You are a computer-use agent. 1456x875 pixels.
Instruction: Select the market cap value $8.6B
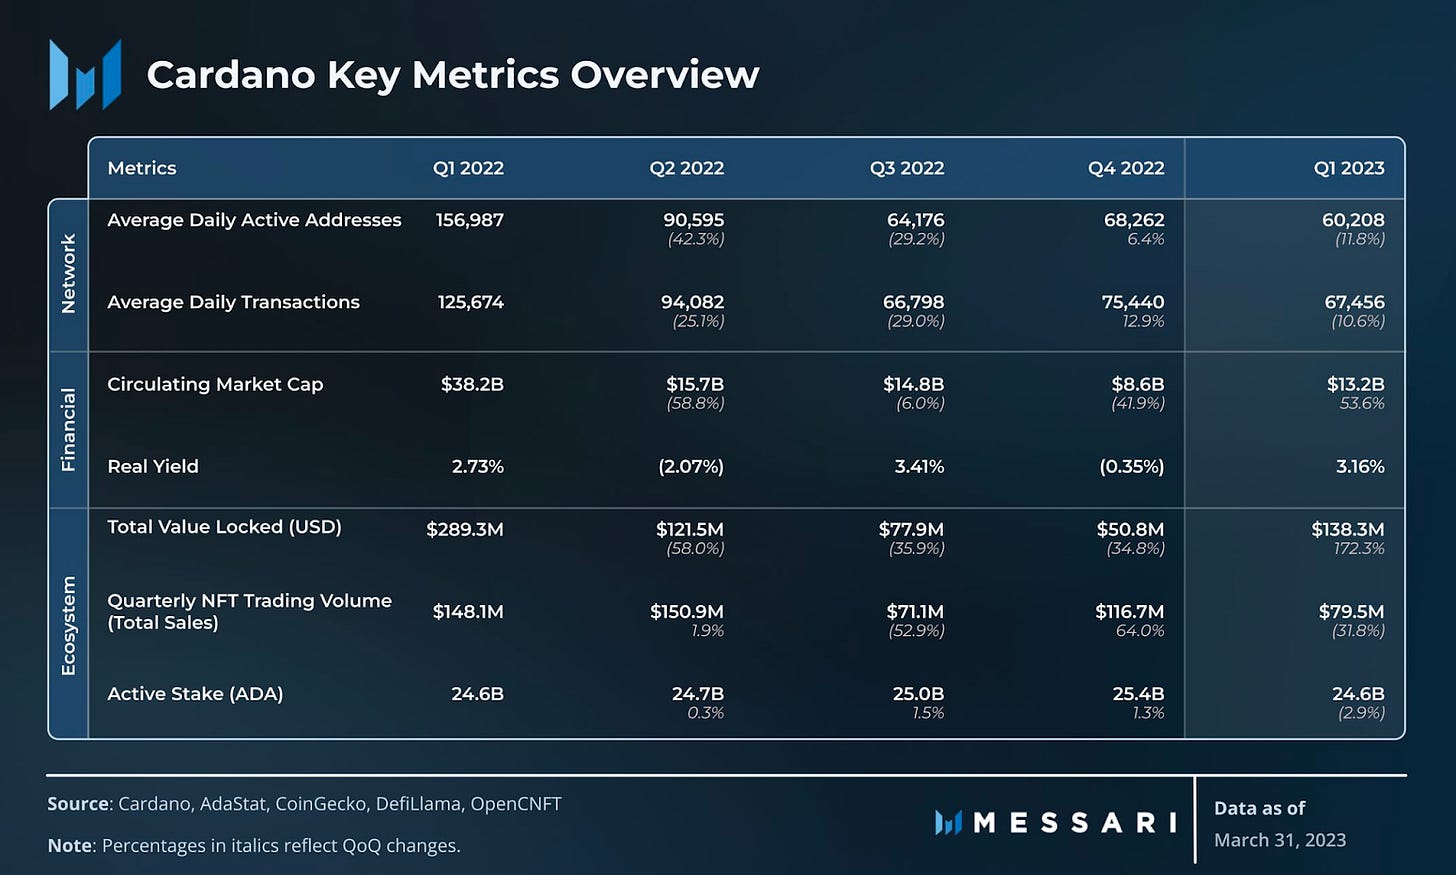pos(1138,384)
